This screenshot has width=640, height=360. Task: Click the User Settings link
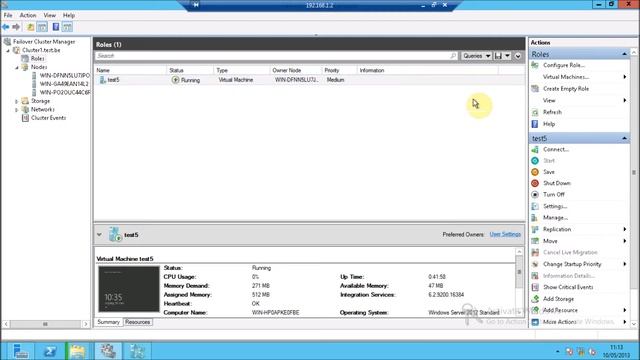[505, 234]
